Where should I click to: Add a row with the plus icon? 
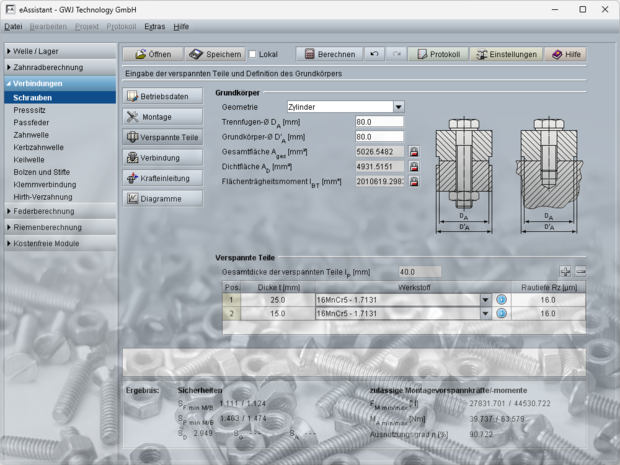(x=565, y=271)
